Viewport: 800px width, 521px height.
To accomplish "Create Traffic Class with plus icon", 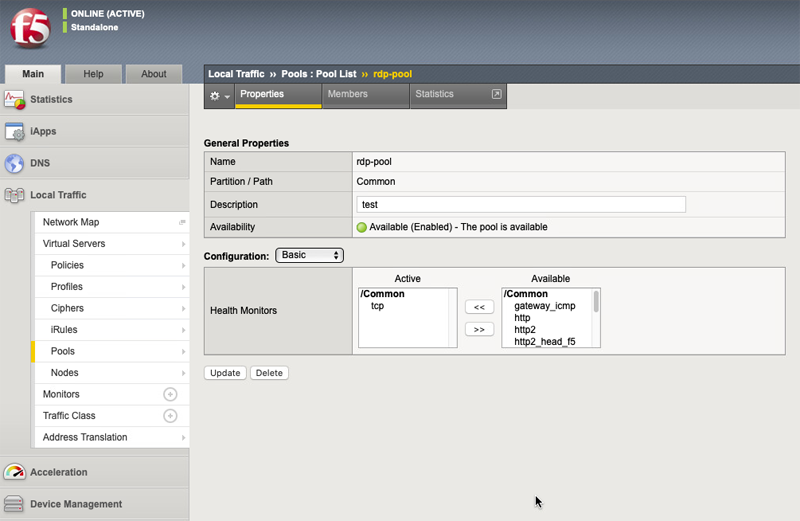I will 170,416.
